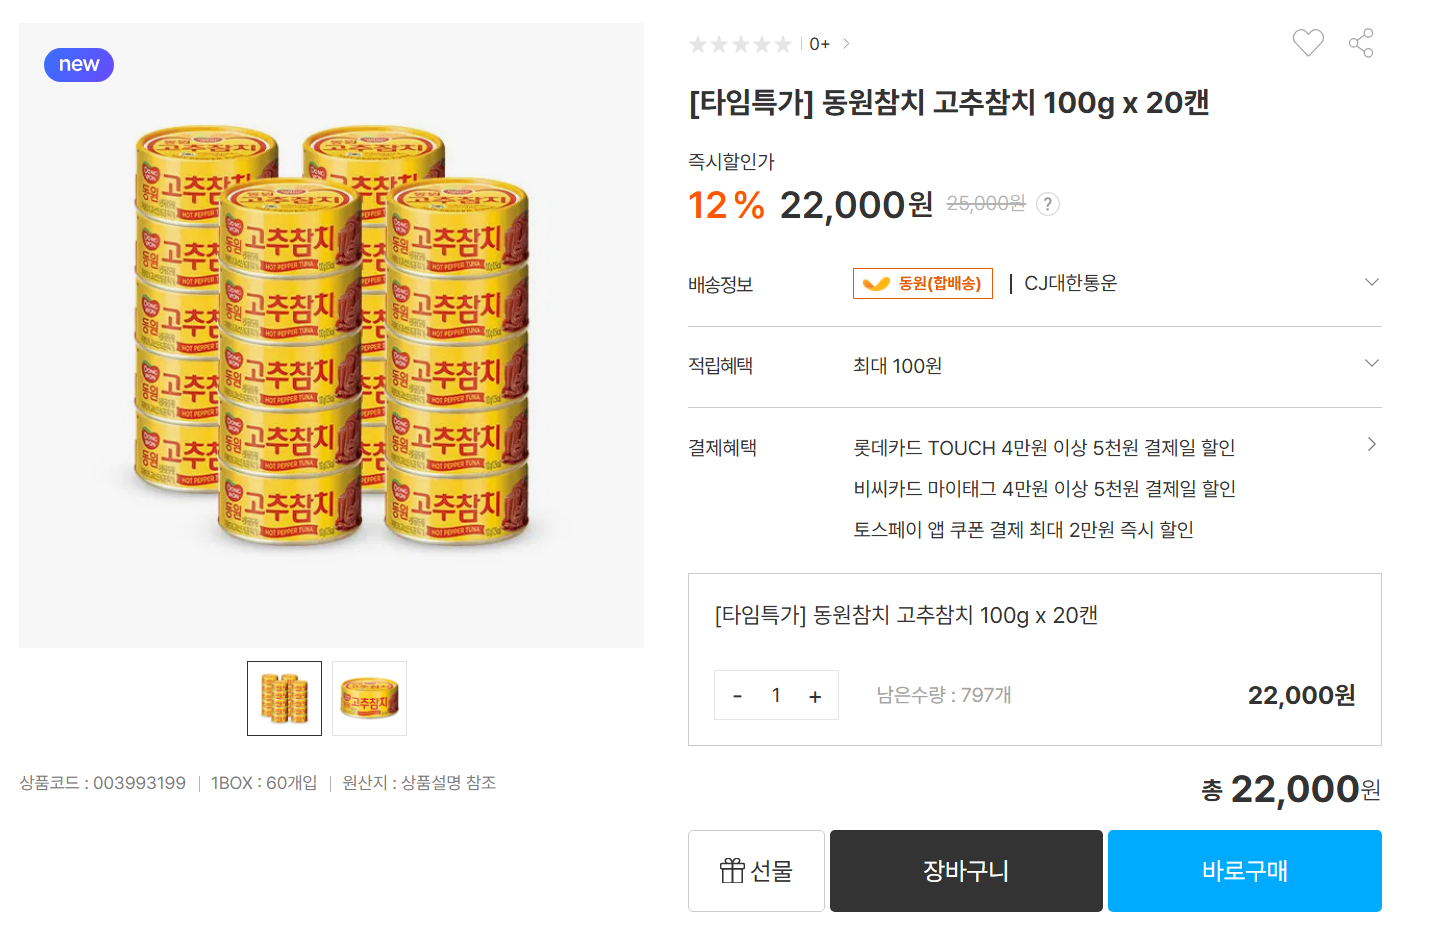Click the 바로구매 buy now button
The image size is (1429, 942).
coord(1244,870)
